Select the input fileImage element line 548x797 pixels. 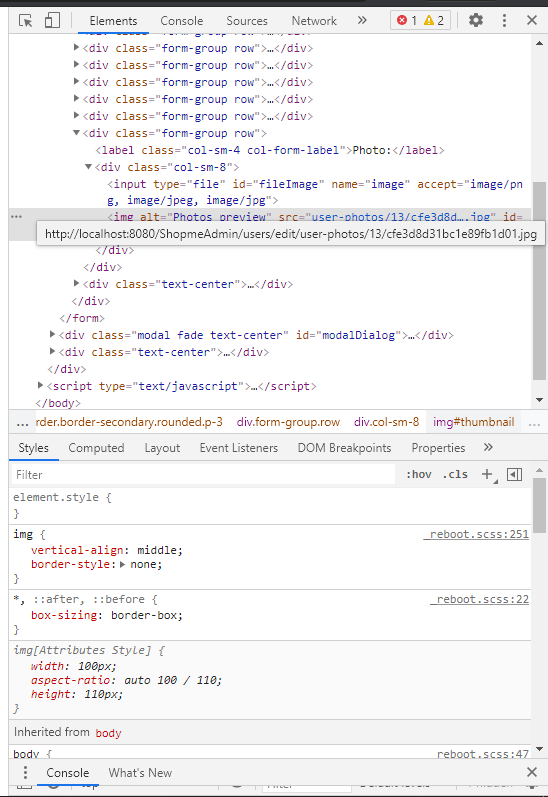(x=315, y=192)
